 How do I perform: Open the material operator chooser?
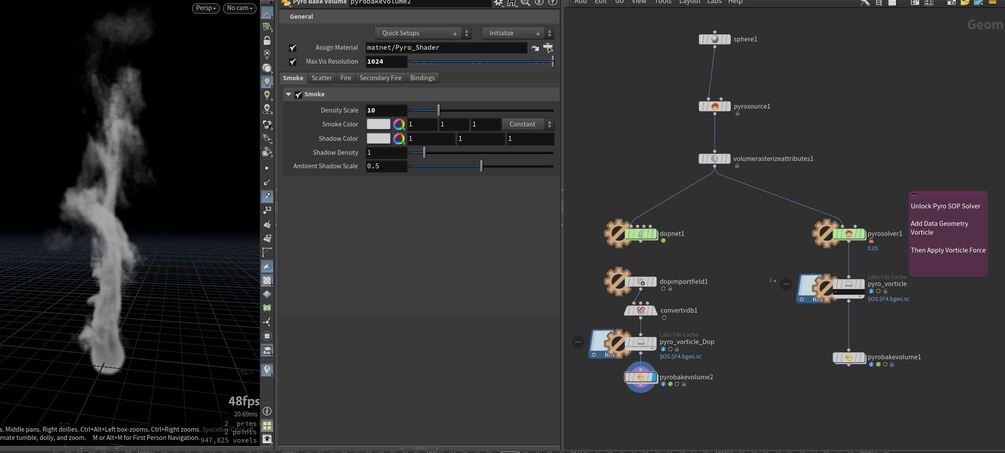548,48
